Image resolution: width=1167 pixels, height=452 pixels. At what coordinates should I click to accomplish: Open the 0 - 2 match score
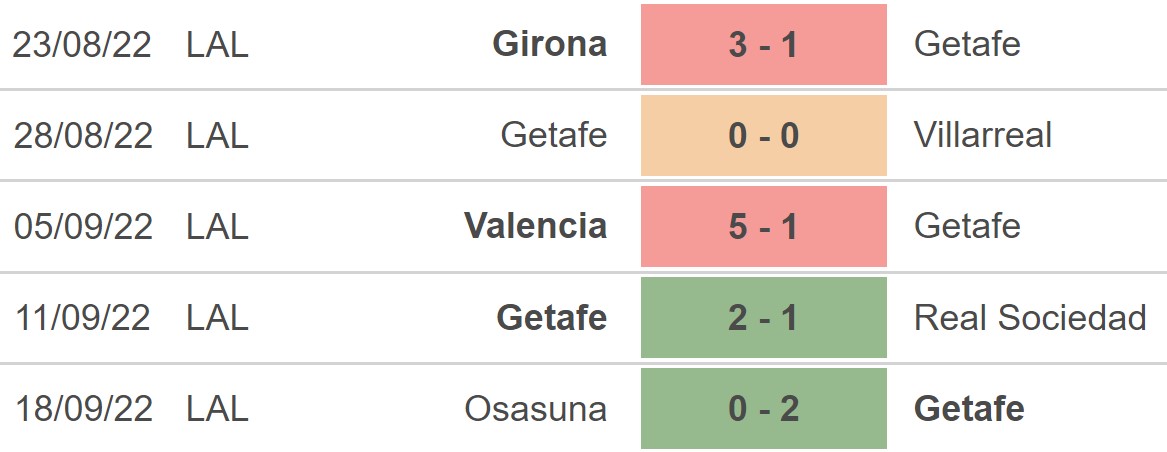tap(763, 409)
